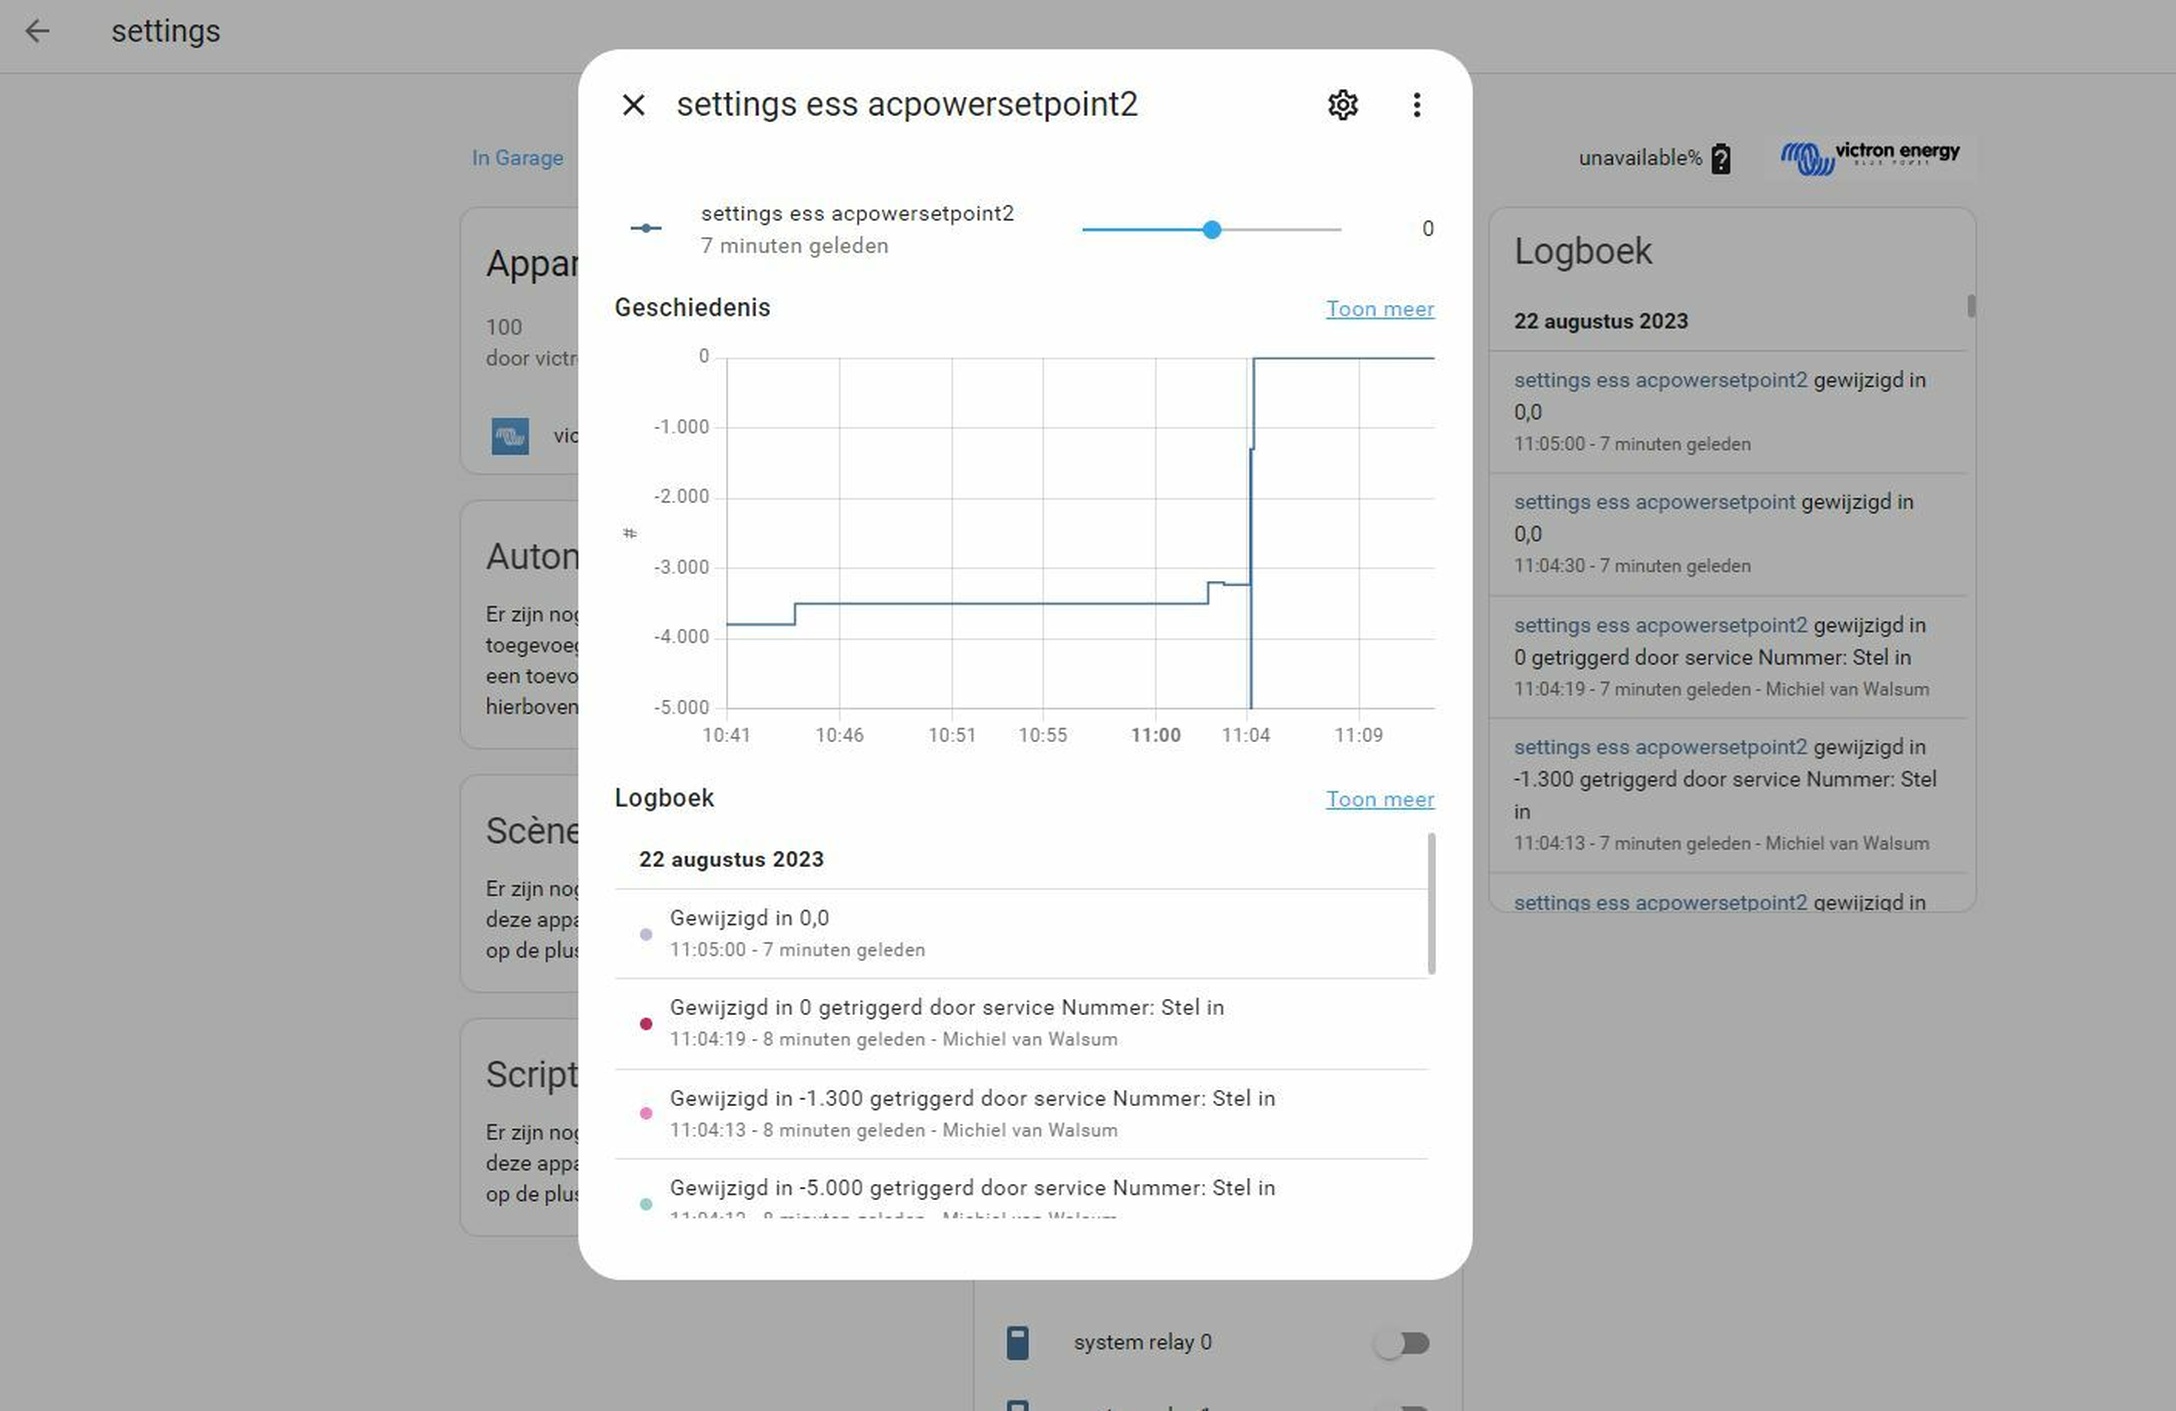
Task: Open entity settings via the gear icon
Action: pos(1343,104)
